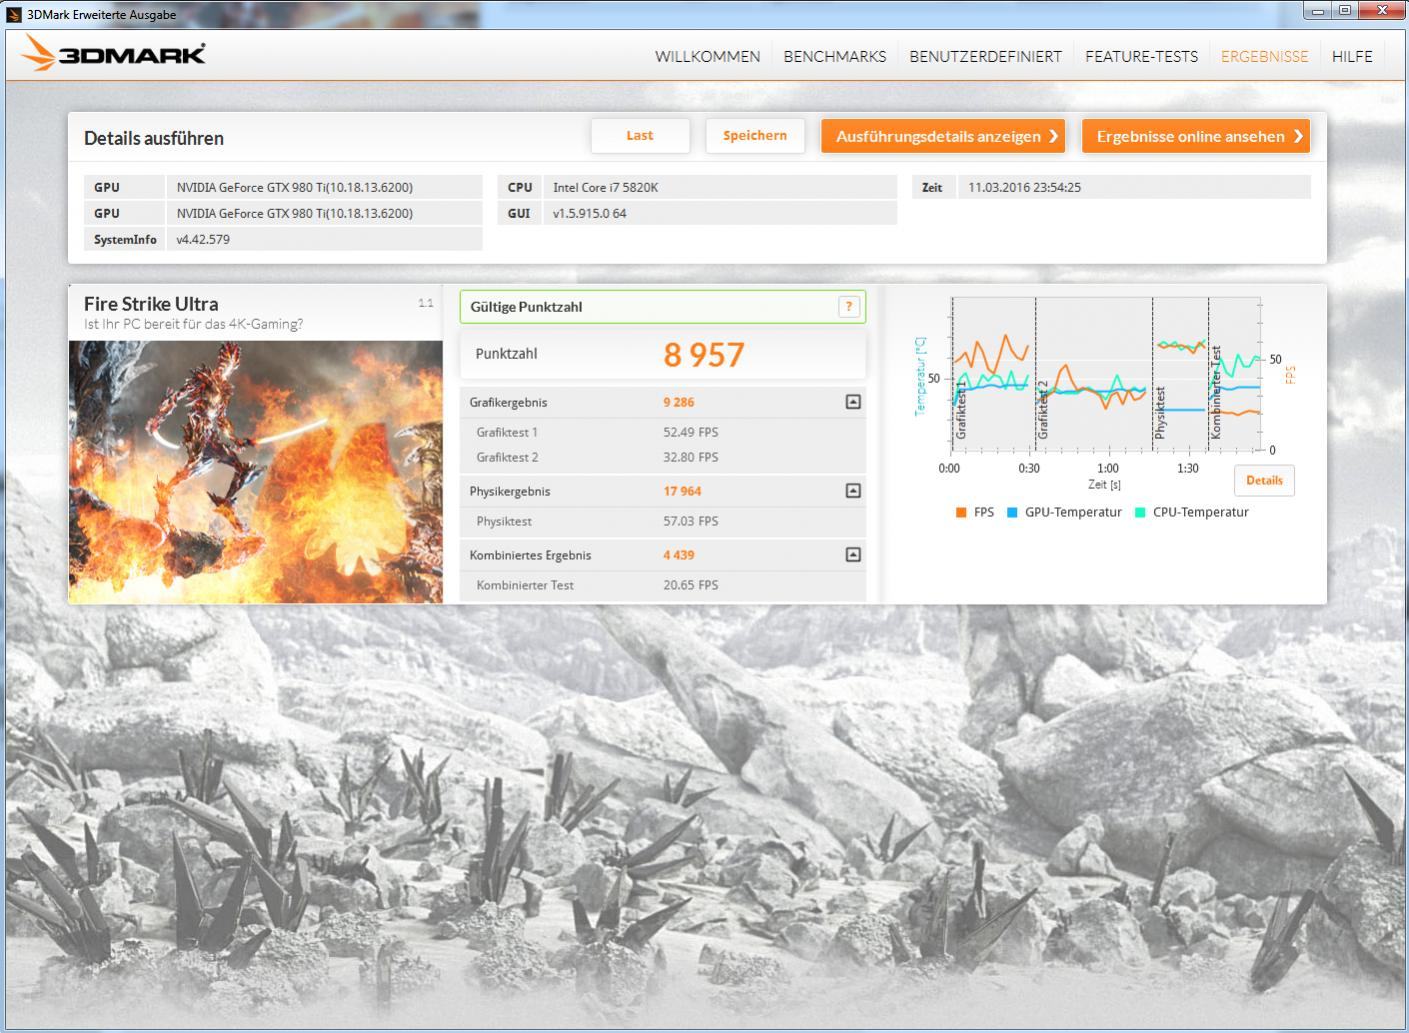This screenshot has width=1409, height=1033.
Task: Click the Fire Strike Ultra thumbnail image
Action: click(x=256, y=472)
